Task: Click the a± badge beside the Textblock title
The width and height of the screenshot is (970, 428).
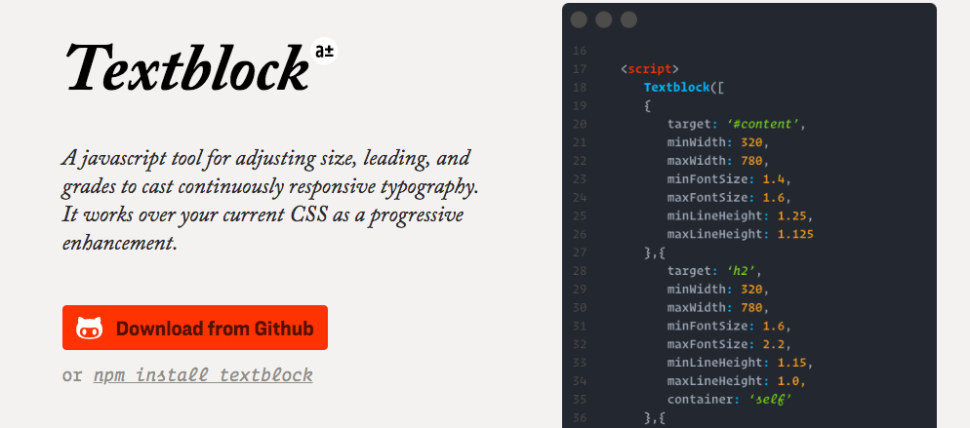Action: tap(325, 51)
